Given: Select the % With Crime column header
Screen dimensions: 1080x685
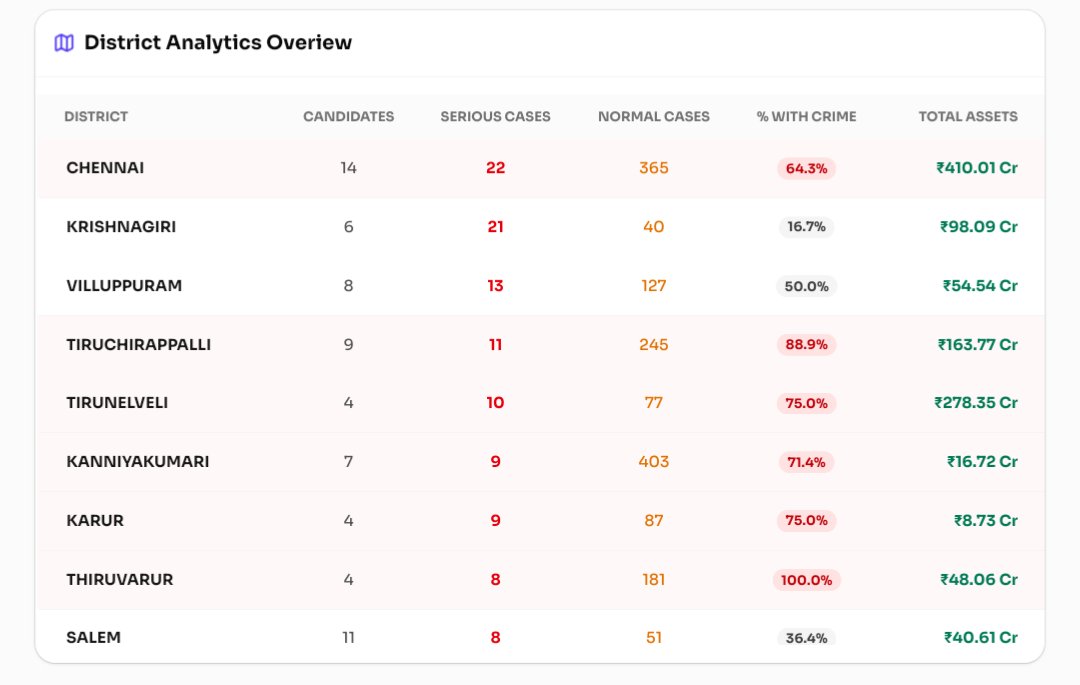Looking at the screenshot, I should coord(806,117).
